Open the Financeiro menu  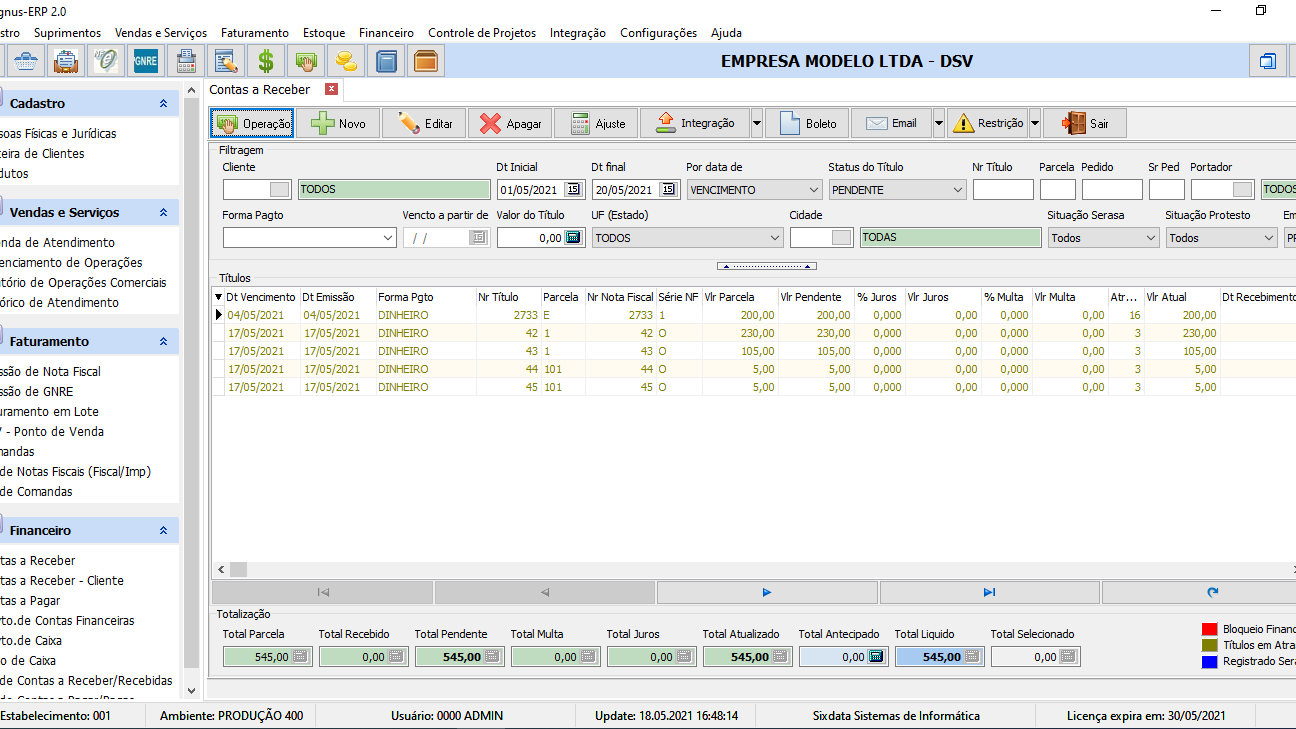[x=386, y=33]
